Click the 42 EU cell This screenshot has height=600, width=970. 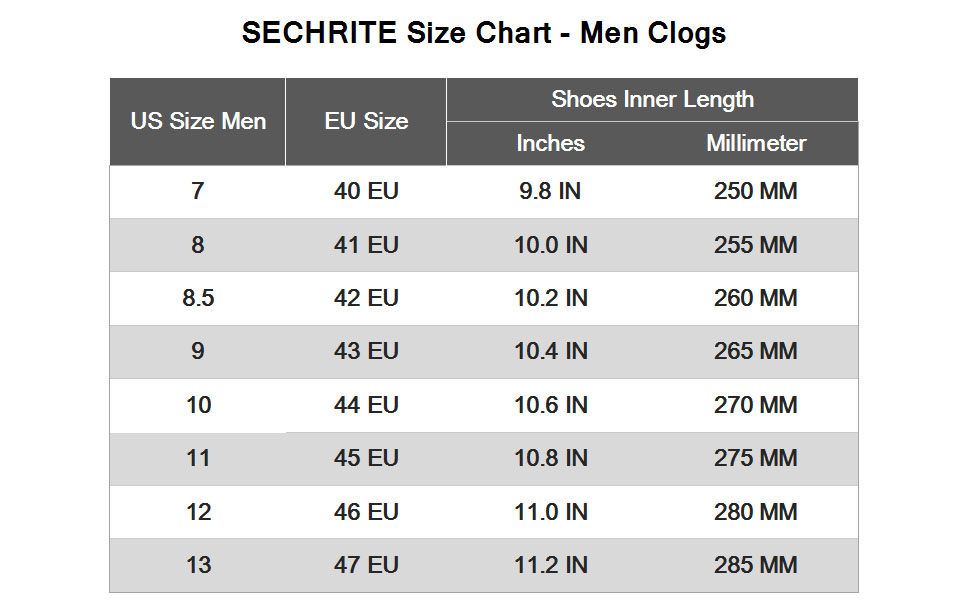[x=366, y=298]
